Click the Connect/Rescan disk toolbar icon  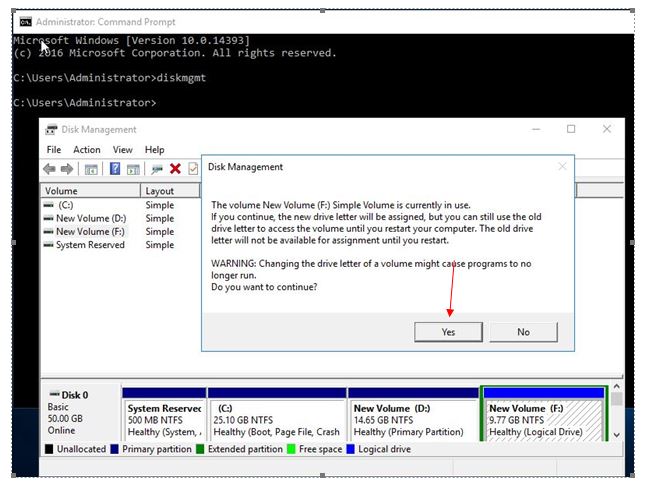click(x=157, y=169)
